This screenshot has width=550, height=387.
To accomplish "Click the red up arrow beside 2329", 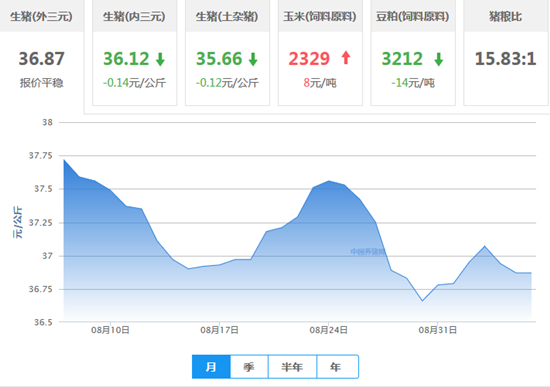I will click(x=346, y=58).
